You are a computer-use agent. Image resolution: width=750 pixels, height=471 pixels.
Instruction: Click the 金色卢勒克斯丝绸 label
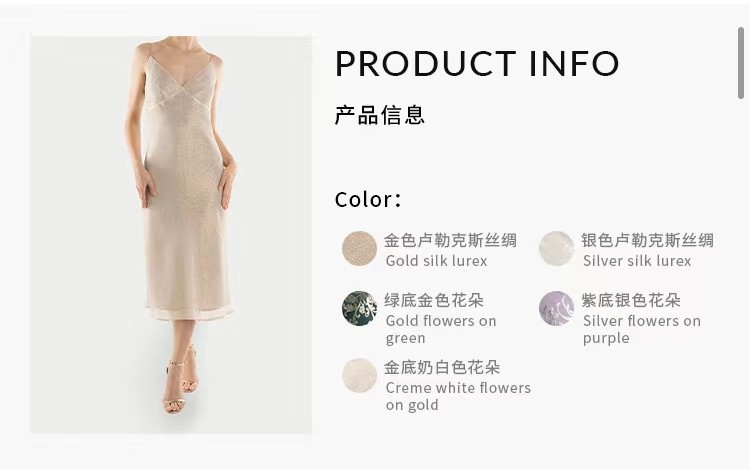451,241
